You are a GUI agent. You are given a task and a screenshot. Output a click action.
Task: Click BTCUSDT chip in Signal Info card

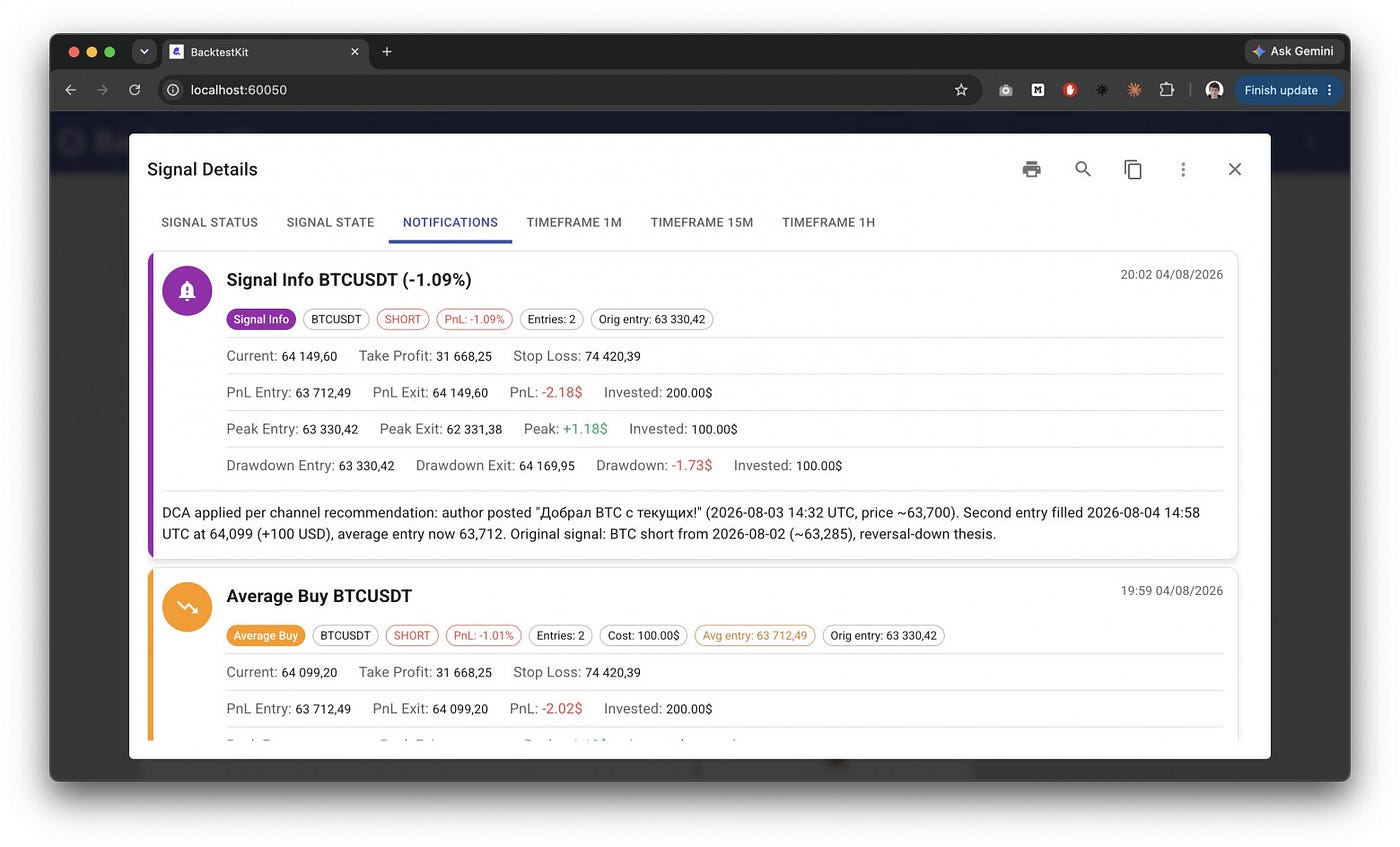coord(336,320)
